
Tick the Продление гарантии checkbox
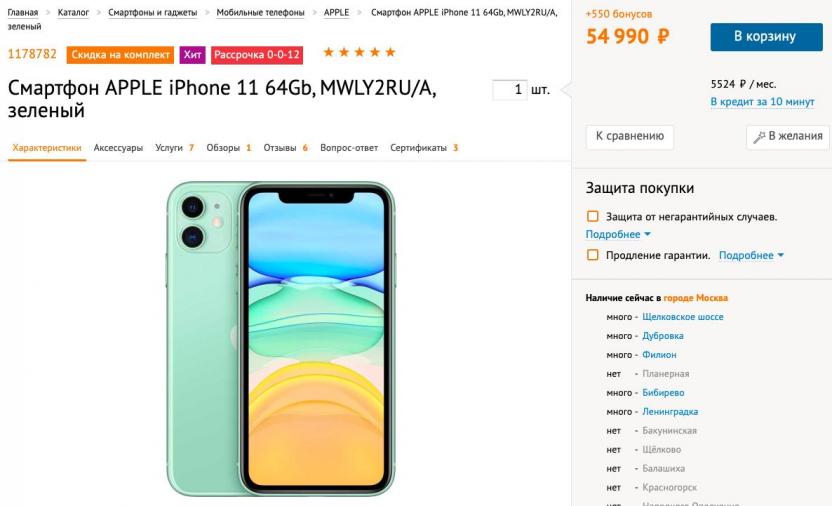point(592,255)
